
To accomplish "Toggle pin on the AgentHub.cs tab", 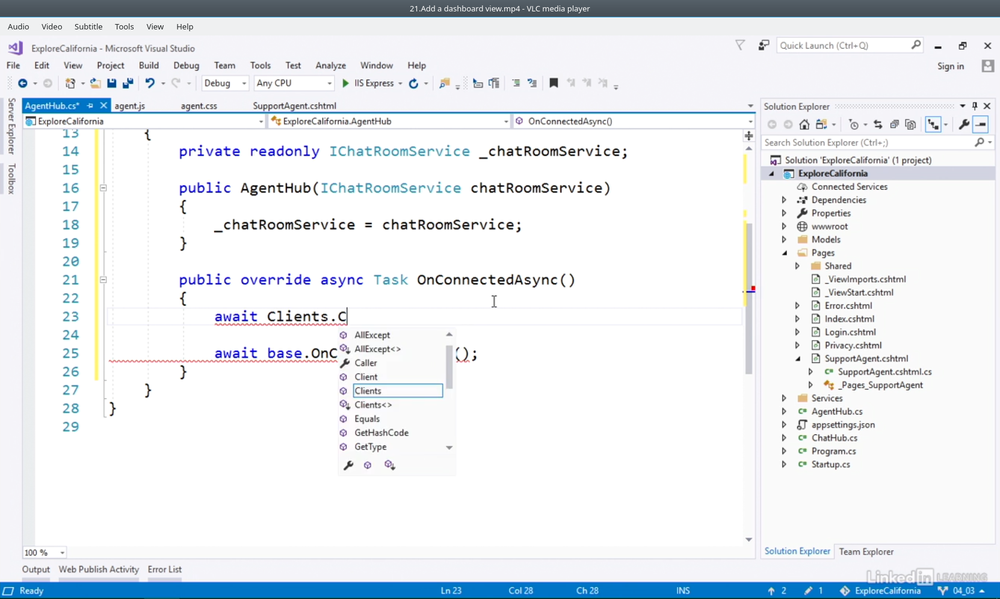I will click(x=90, y=106).
